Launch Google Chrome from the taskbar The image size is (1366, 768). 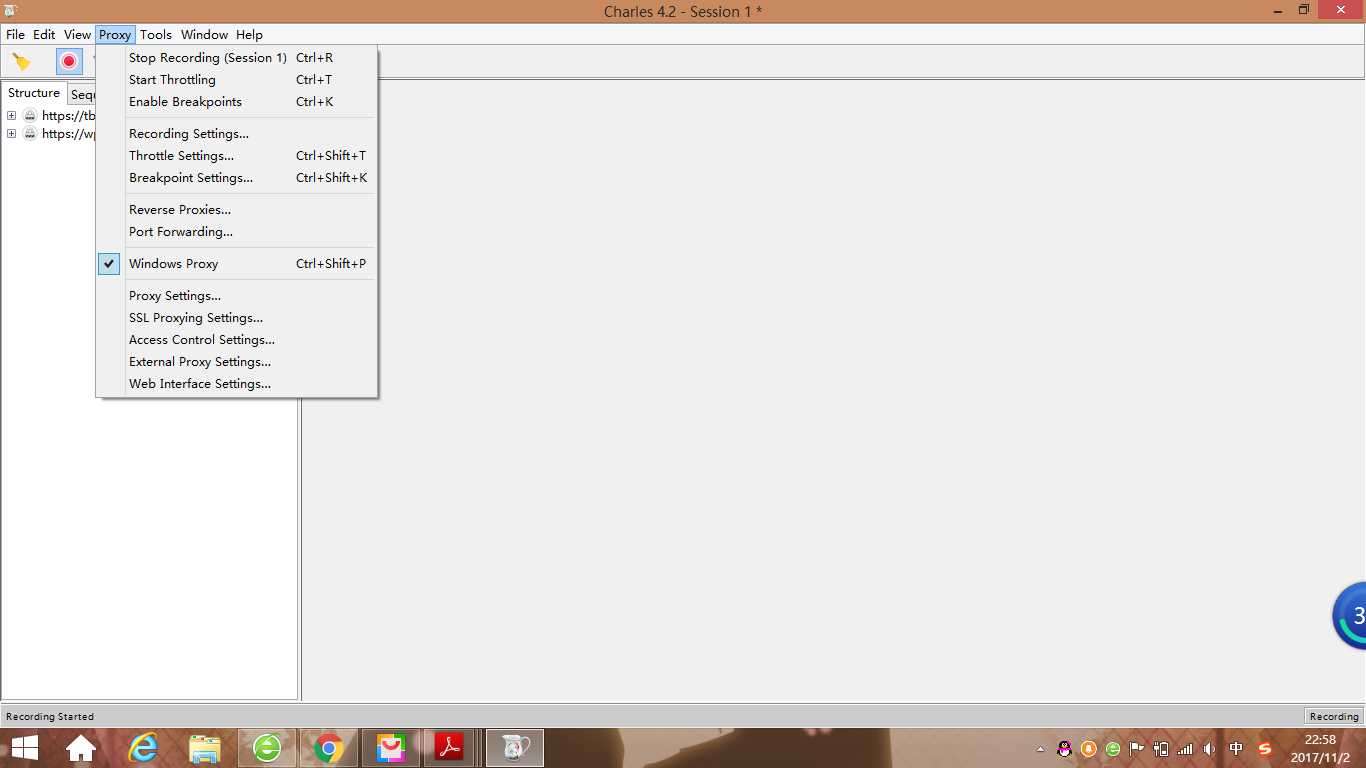[x=329, y=748]
